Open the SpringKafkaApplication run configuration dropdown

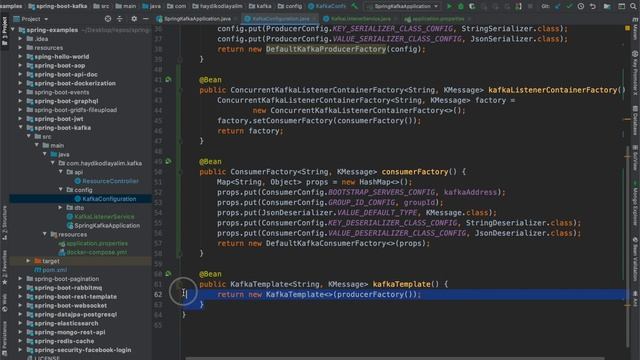(x=402, y=6)
